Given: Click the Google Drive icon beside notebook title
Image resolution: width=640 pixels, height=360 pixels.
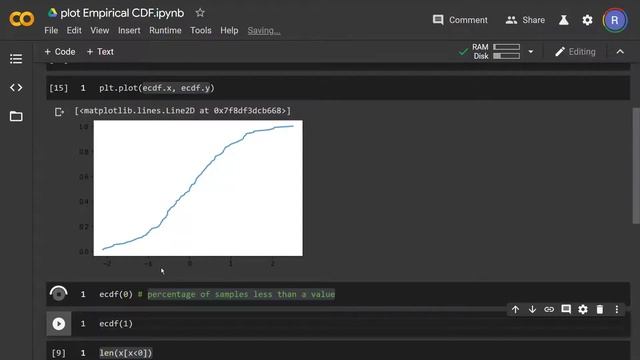Looking at the screenshot, I should (52, 13).
